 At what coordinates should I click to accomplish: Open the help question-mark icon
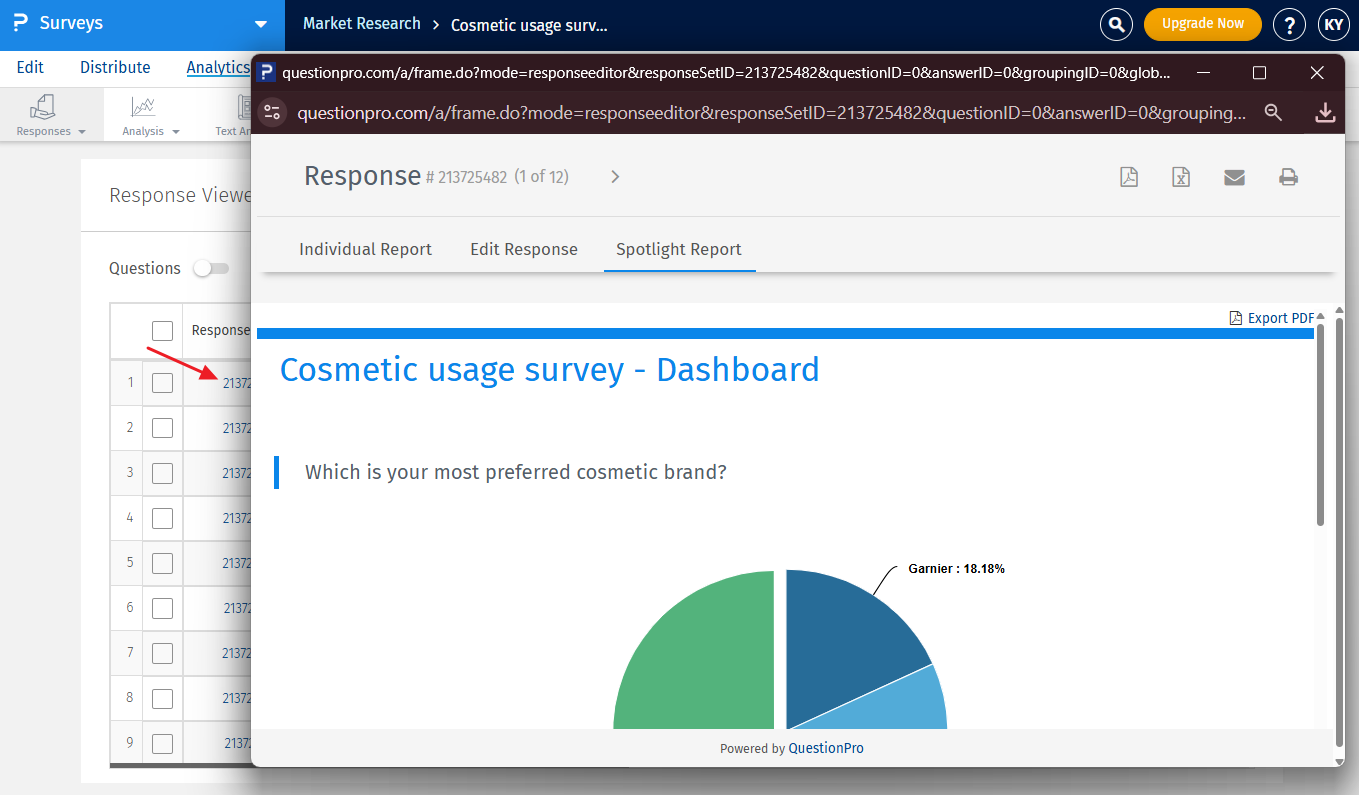[1289, 25]
